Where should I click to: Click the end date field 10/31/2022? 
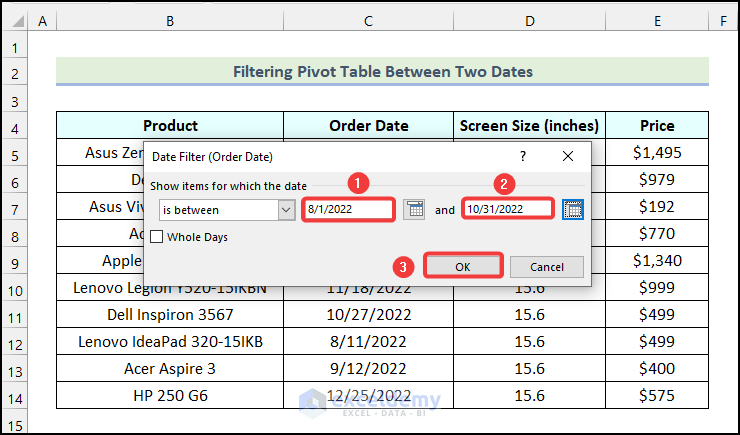coord(507,210)
